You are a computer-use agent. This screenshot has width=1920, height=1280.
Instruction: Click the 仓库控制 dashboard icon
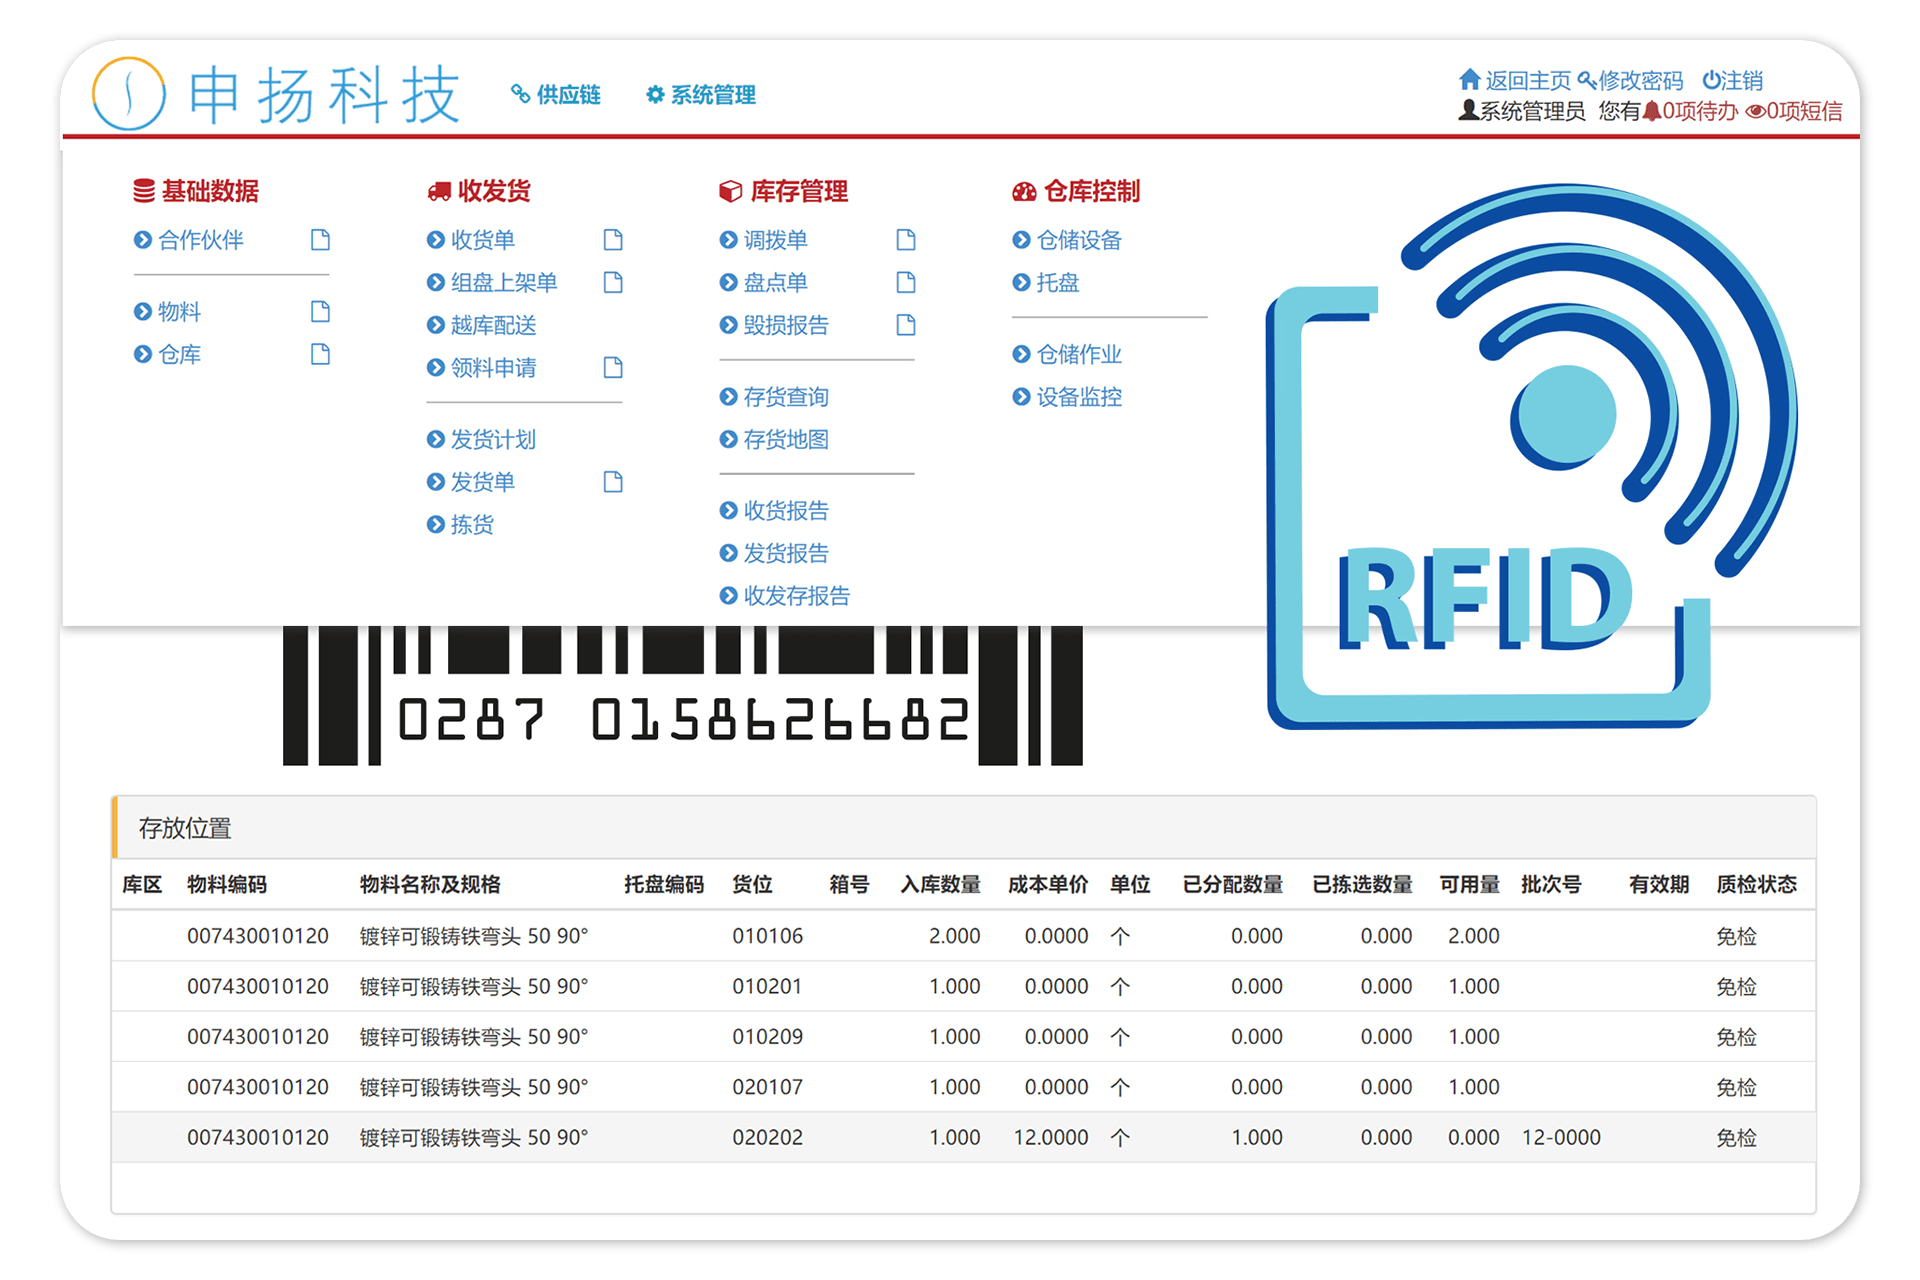tap(1024, 191)
